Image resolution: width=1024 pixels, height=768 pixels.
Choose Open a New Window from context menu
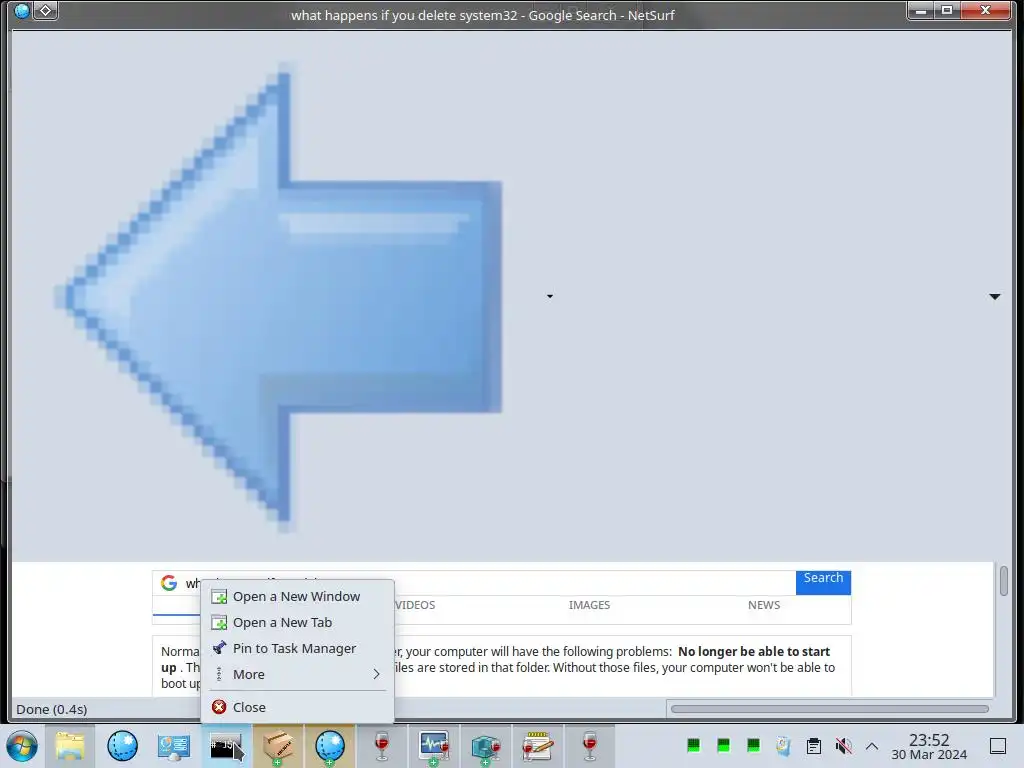[297, 596]
